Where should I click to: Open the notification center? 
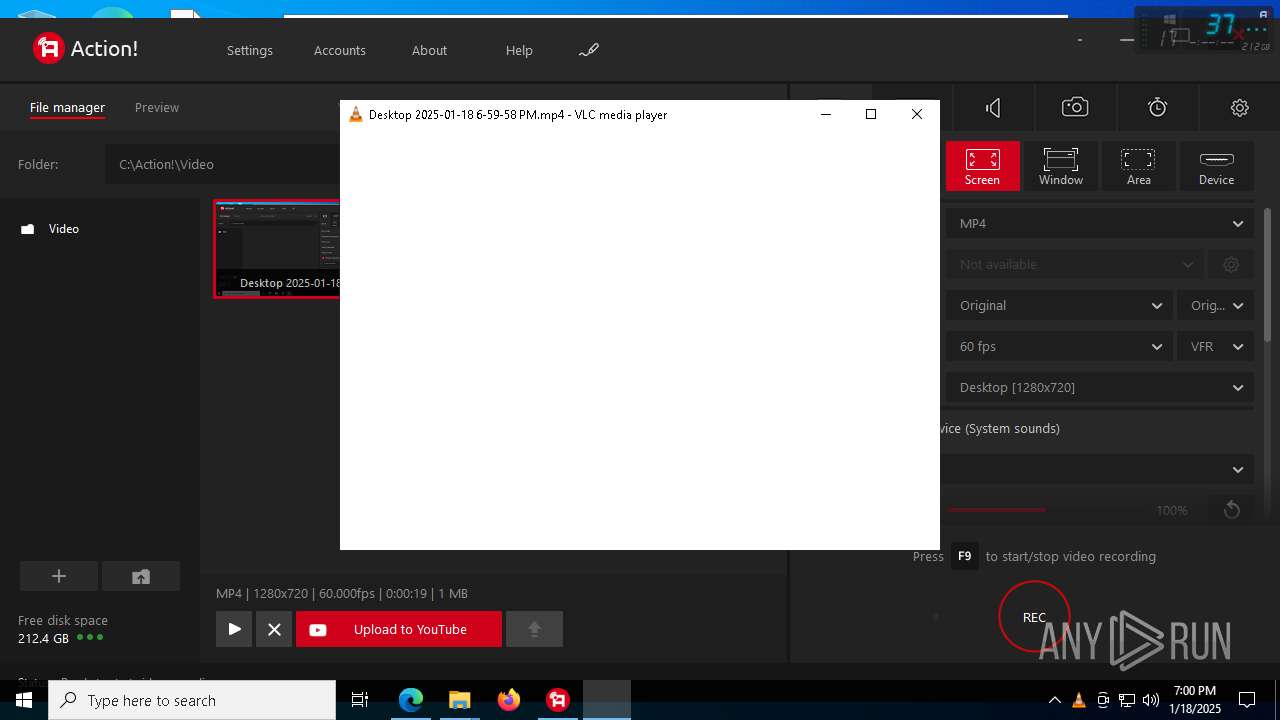click(1247, 700)
